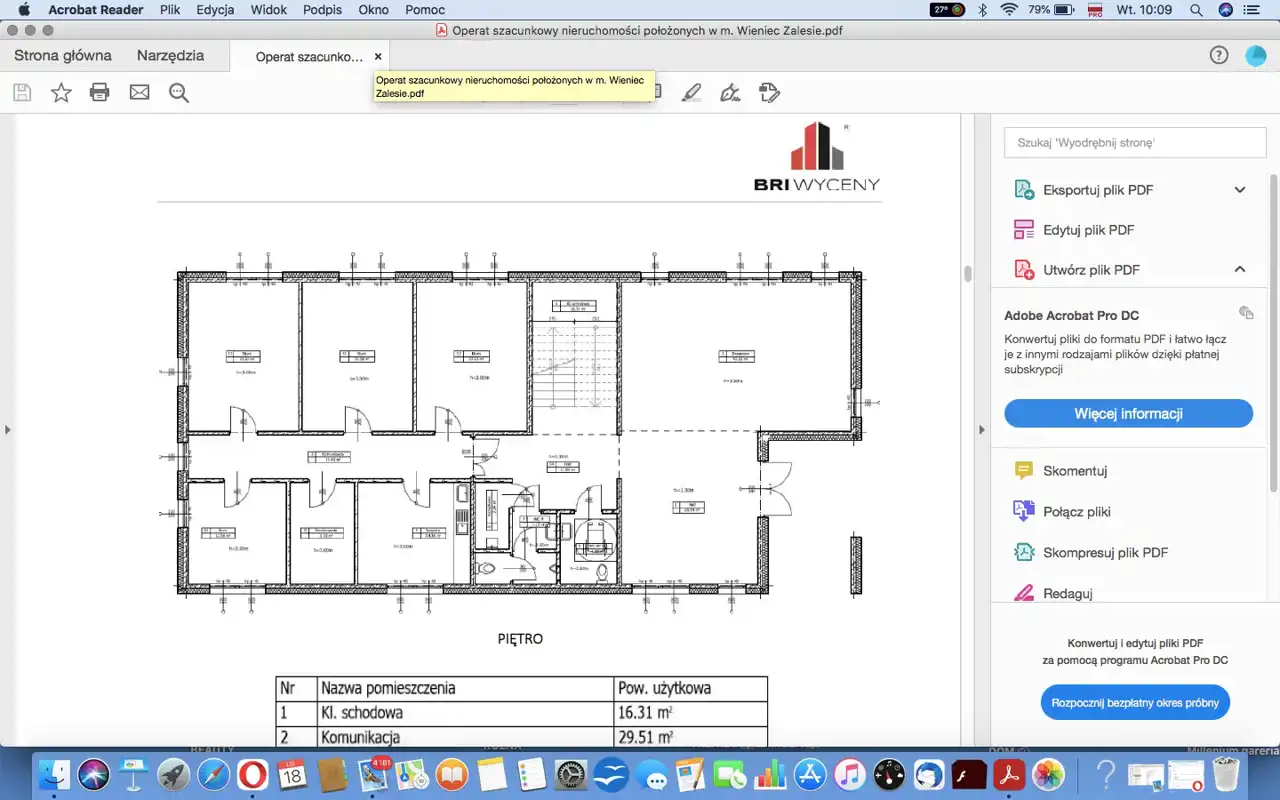Select the highlight text marker tool
The image size is (1280, 800).
(691, 93)
